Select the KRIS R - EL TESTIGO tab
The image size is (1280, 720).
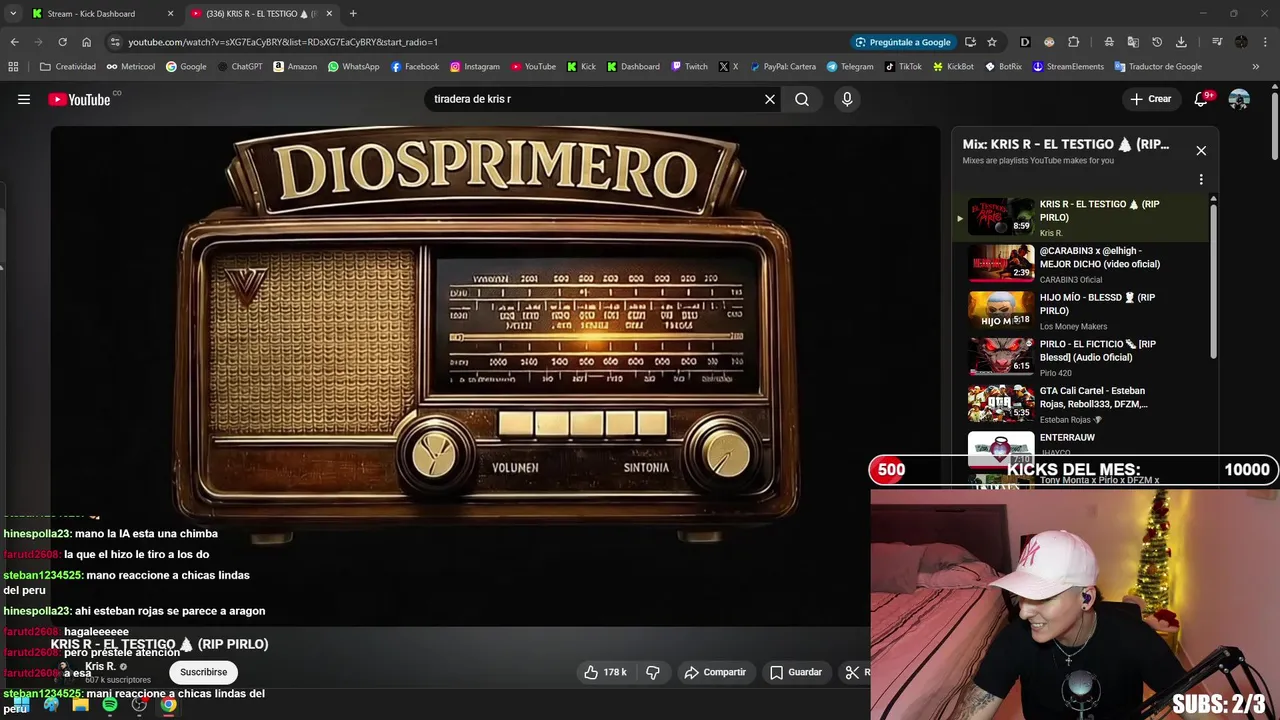262,14
